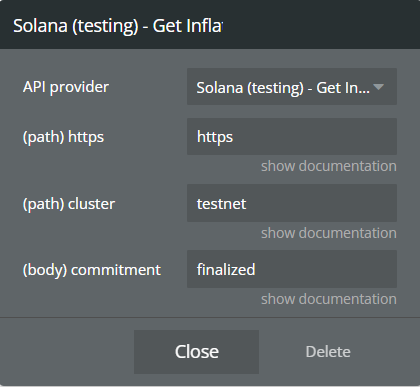Click the '(path) https' label

(x=63, y=137)
